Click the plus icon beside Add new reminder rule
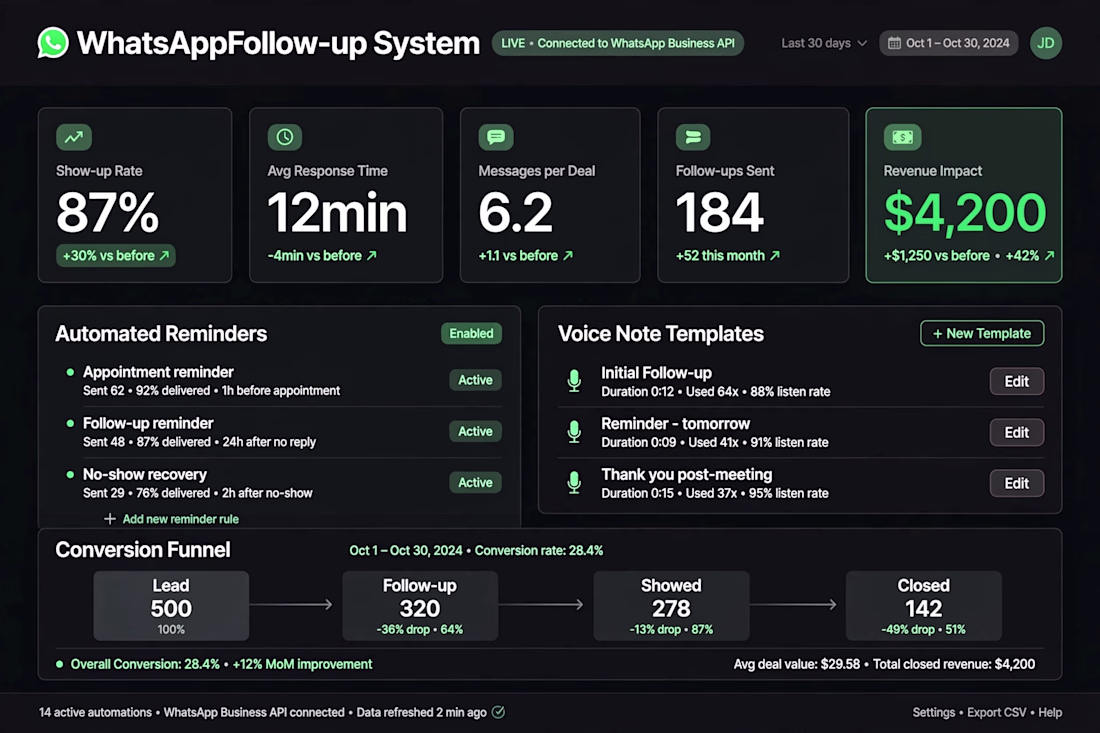This screenshot has width=1100, height=733. pyautogui.click(x=109, y=519)
